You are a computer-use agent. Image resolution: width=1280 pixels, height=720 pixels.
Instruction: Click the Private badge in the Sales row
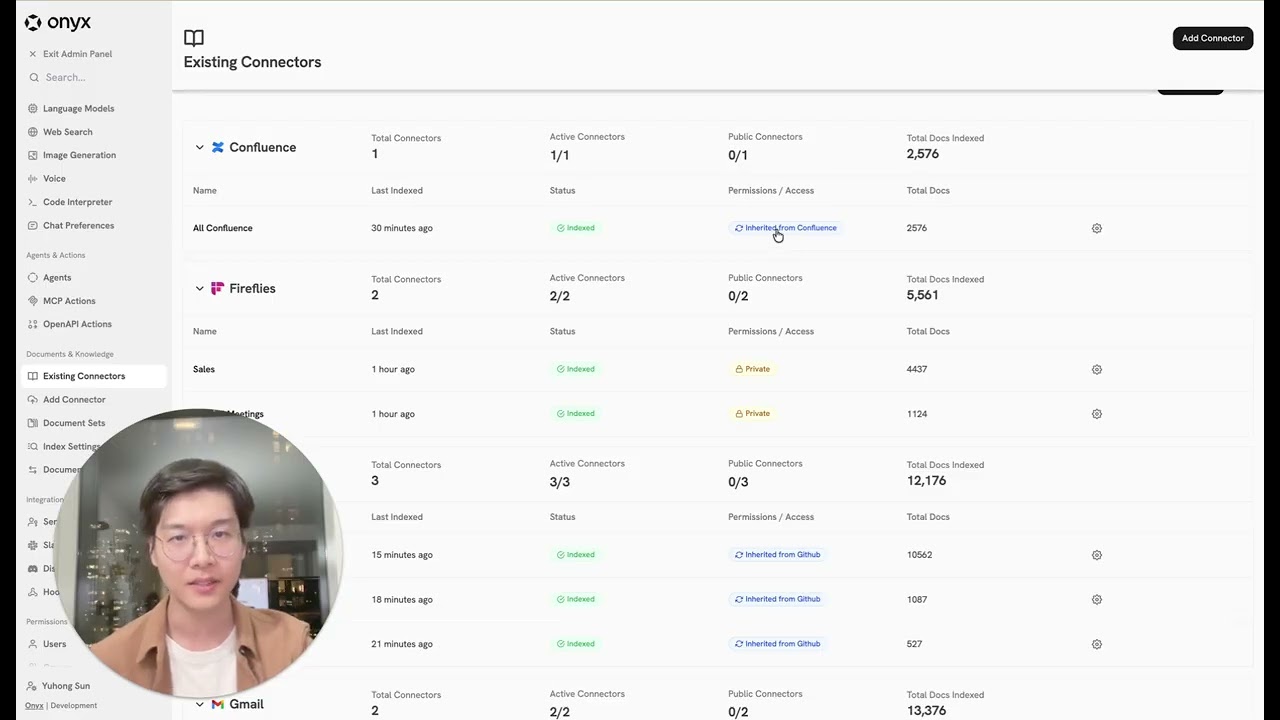753,369
